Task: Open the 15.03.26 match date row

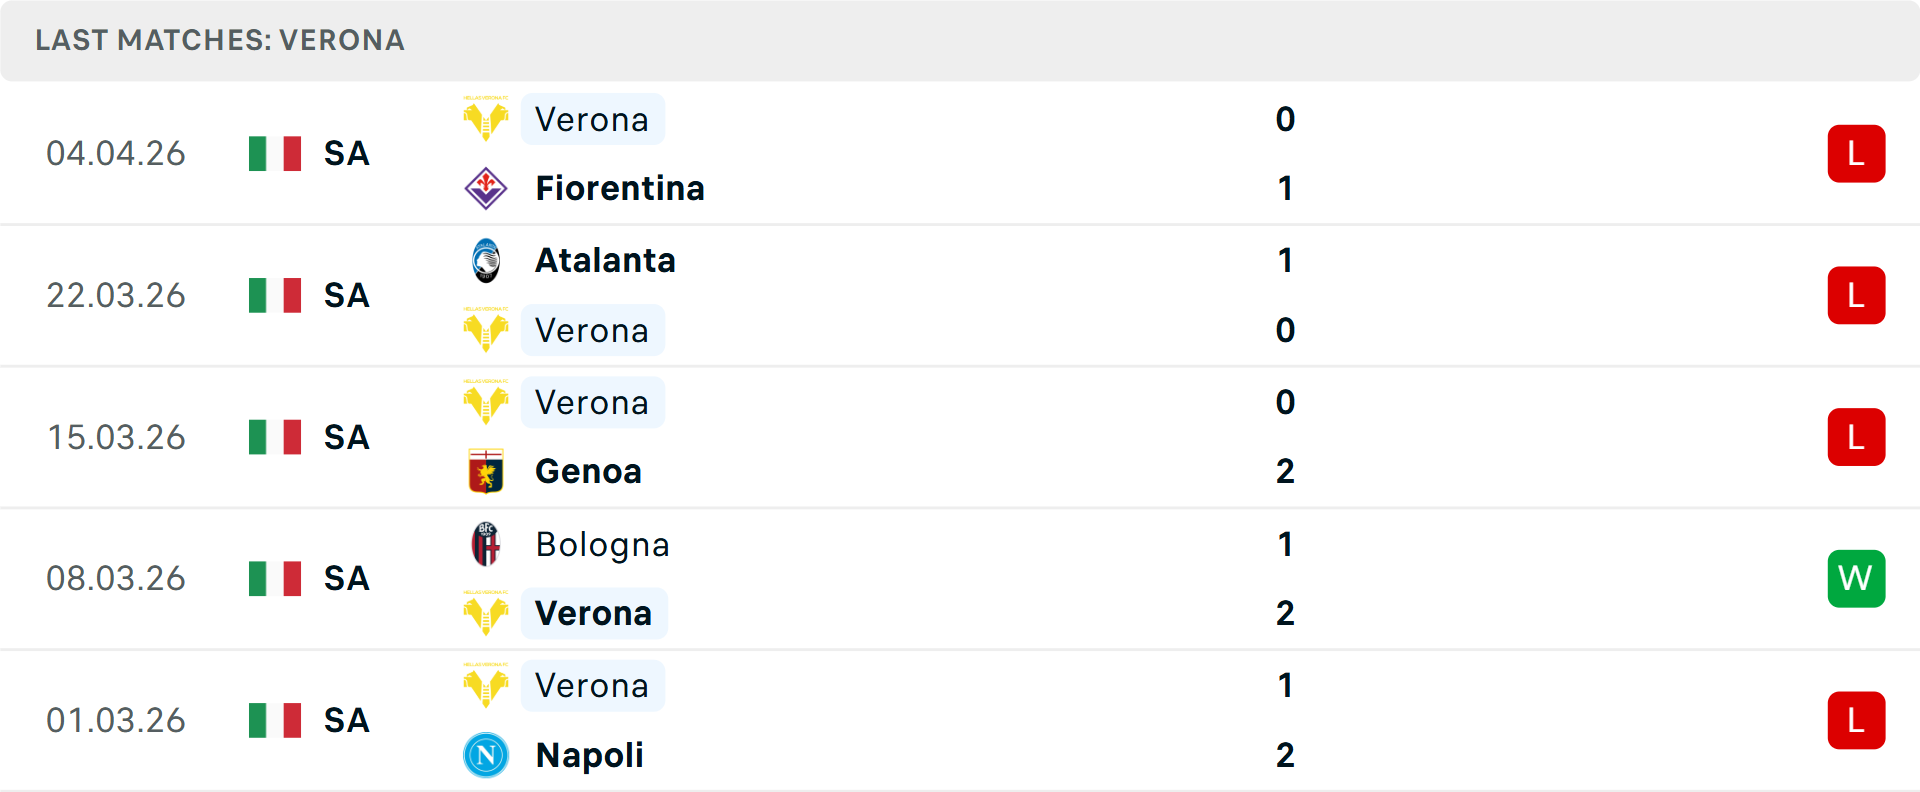Action: click(x=116, y=437)
